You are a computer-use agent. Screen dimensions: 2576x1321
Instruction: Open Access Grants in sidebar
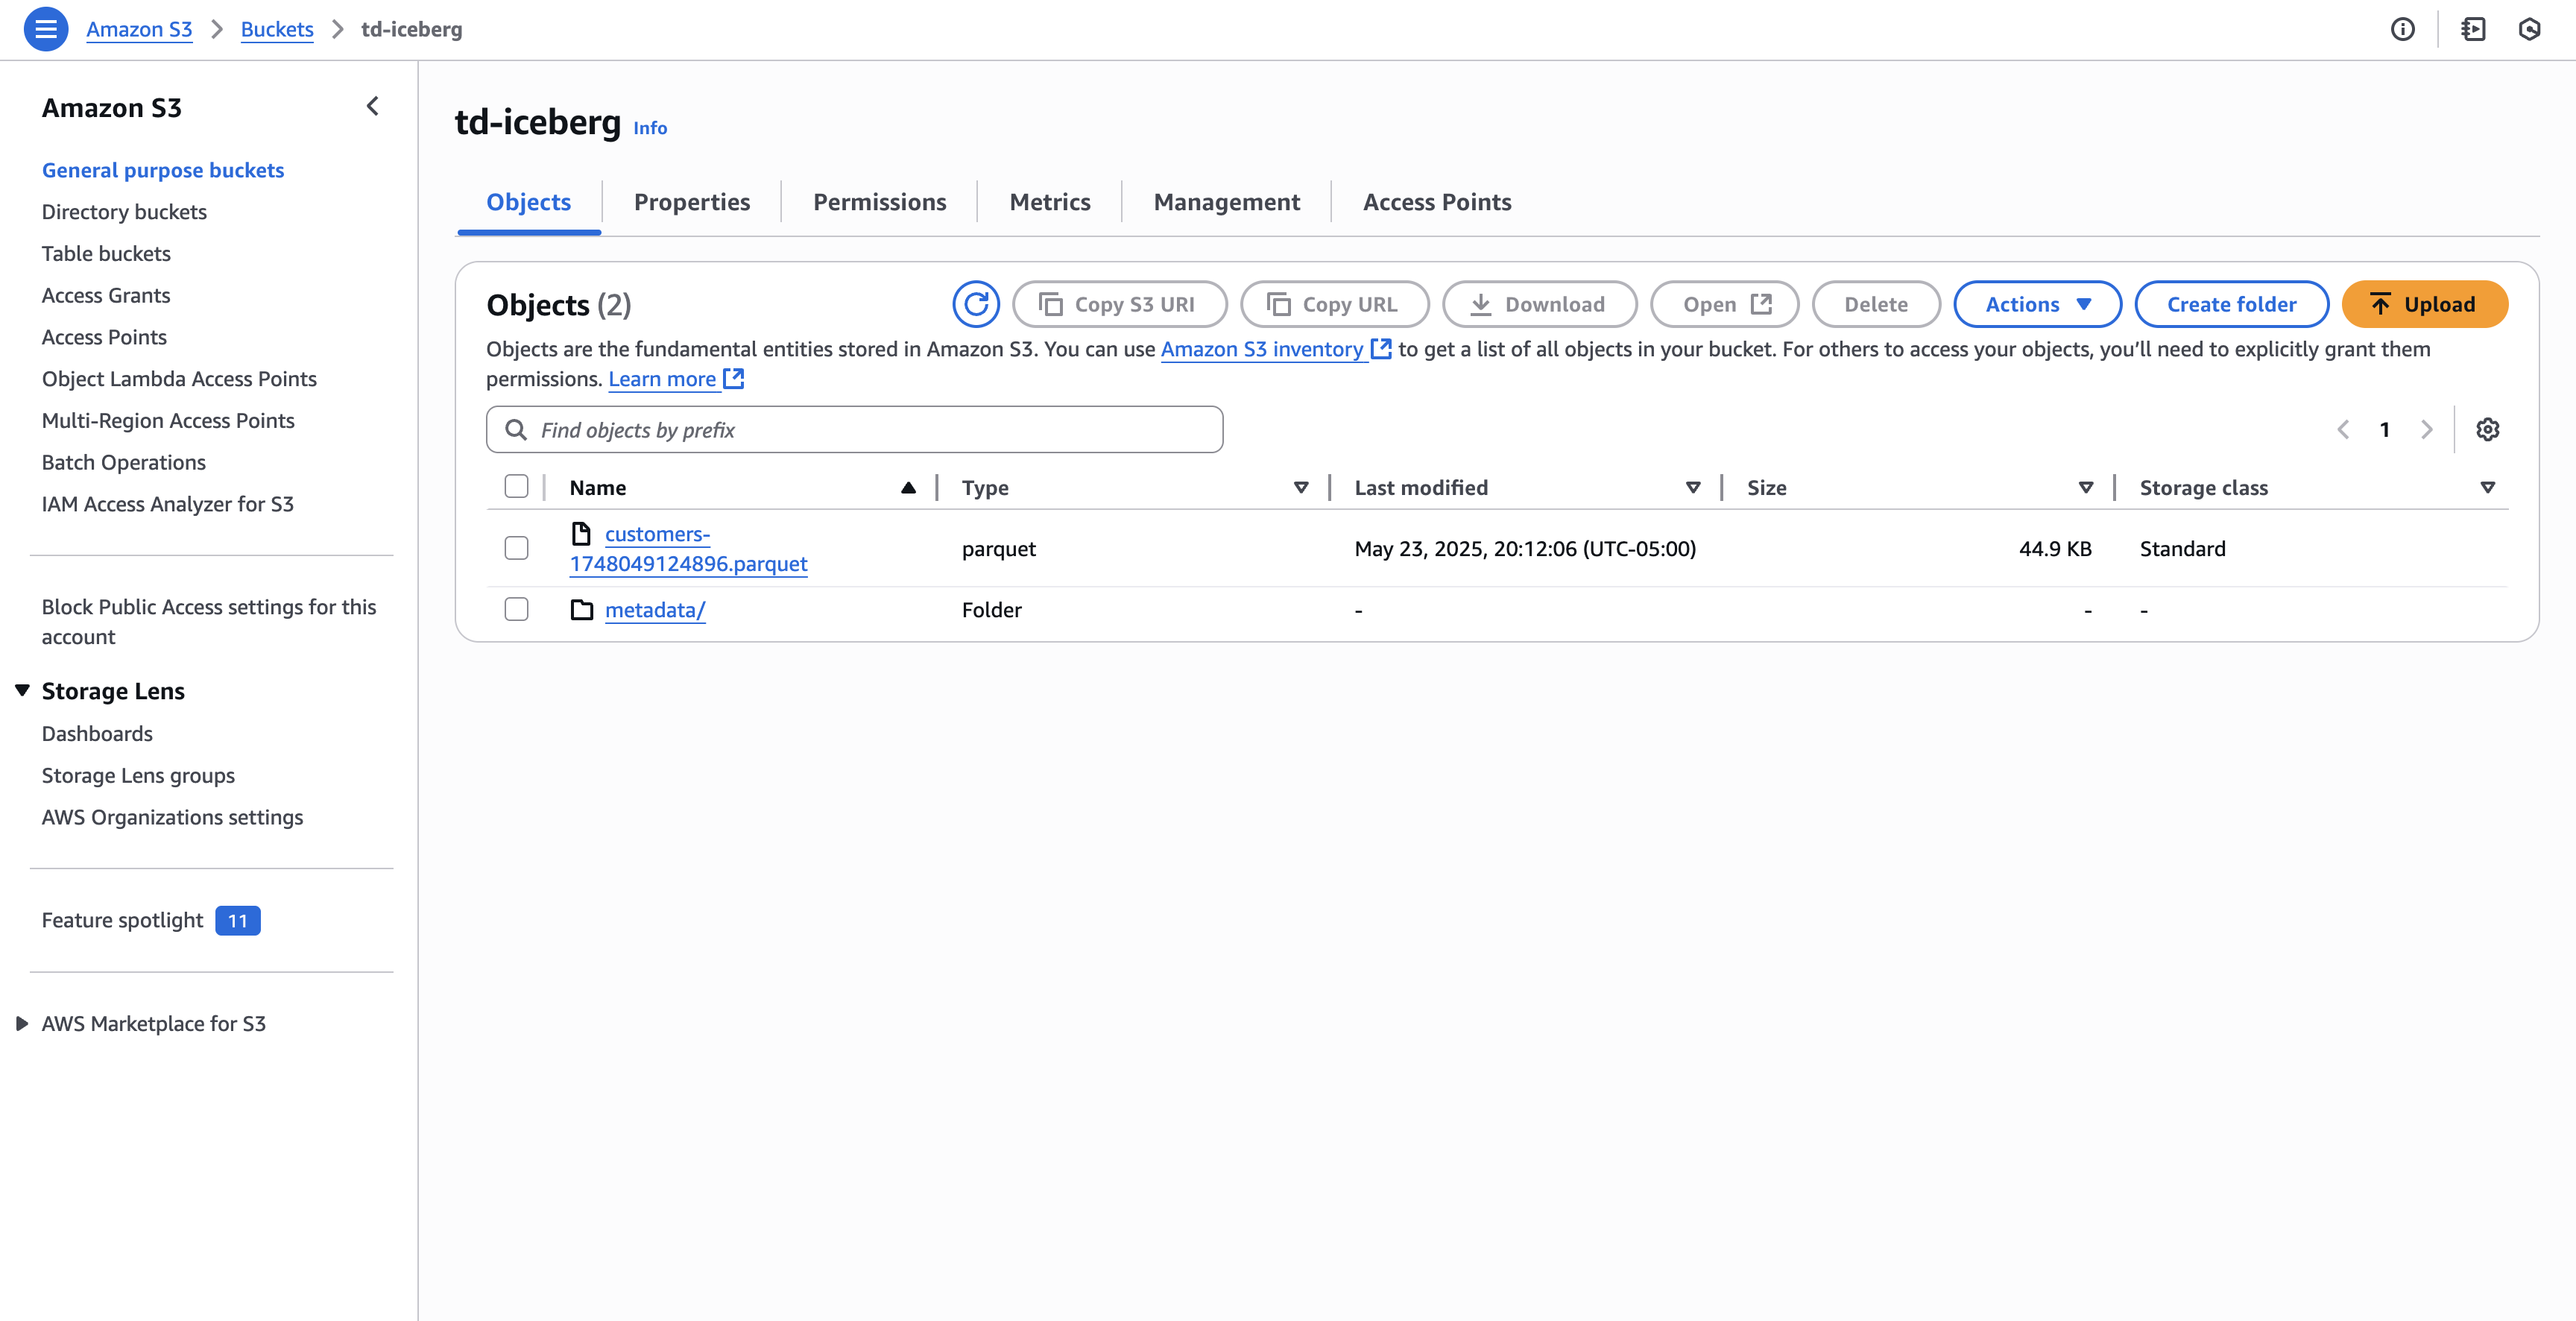click(x=106, y=295)
